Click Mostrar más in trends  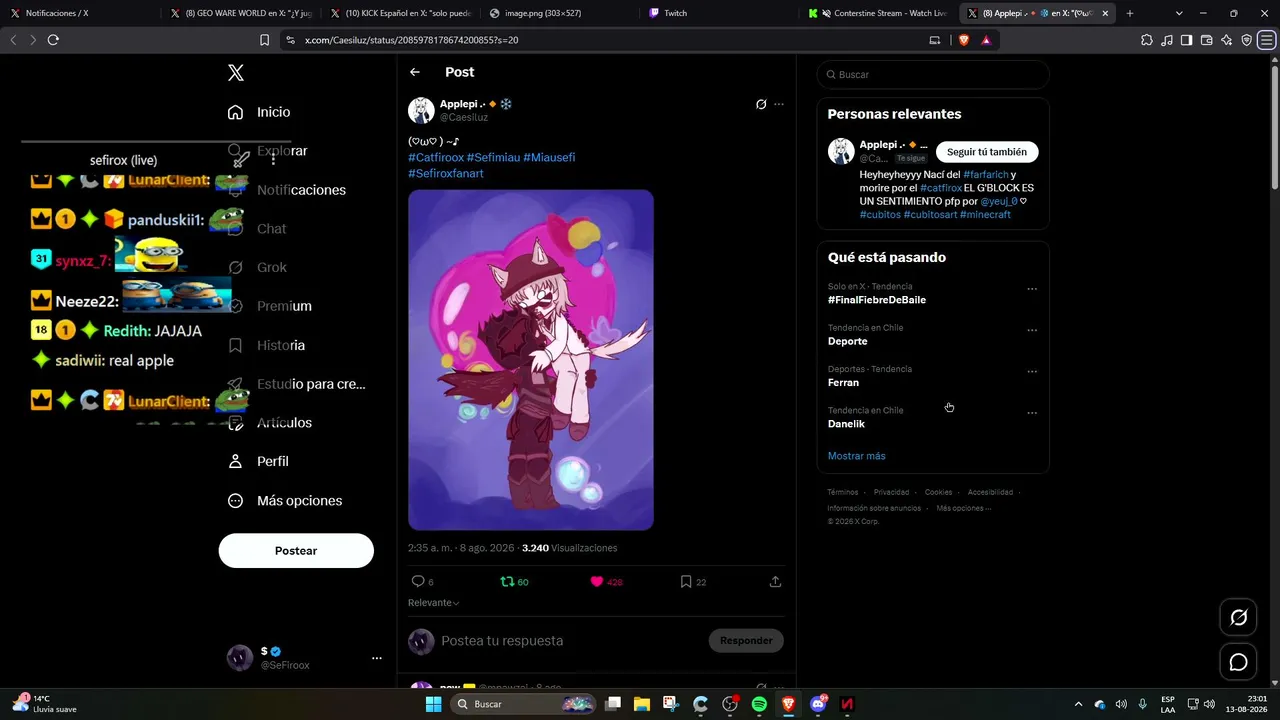click(857, 456)
